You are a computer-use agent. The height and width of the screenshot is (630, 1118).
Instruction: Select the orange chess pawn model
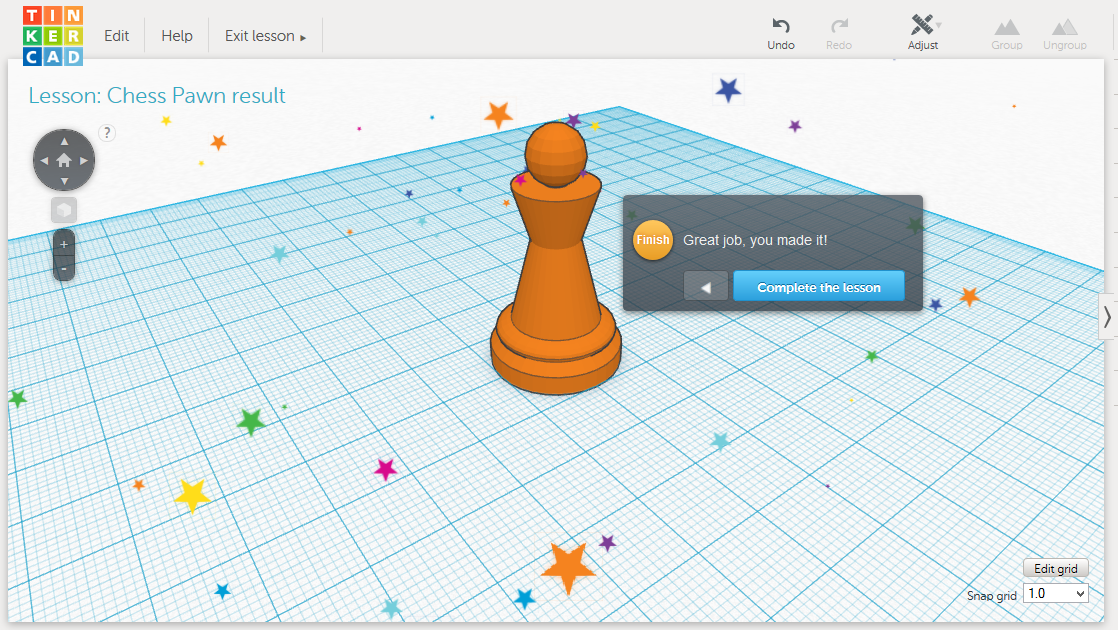(555, 258)
